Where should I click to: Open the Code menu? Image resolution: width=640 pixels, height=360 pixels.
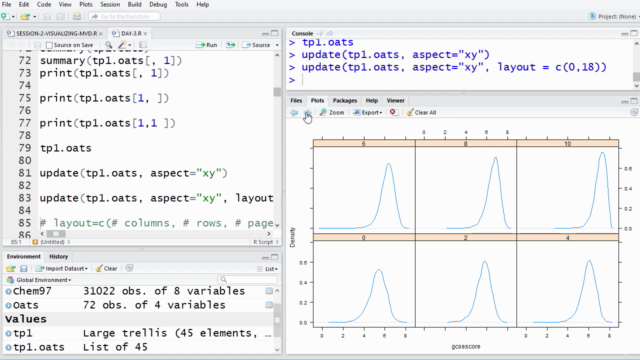(x=44, y=4)
